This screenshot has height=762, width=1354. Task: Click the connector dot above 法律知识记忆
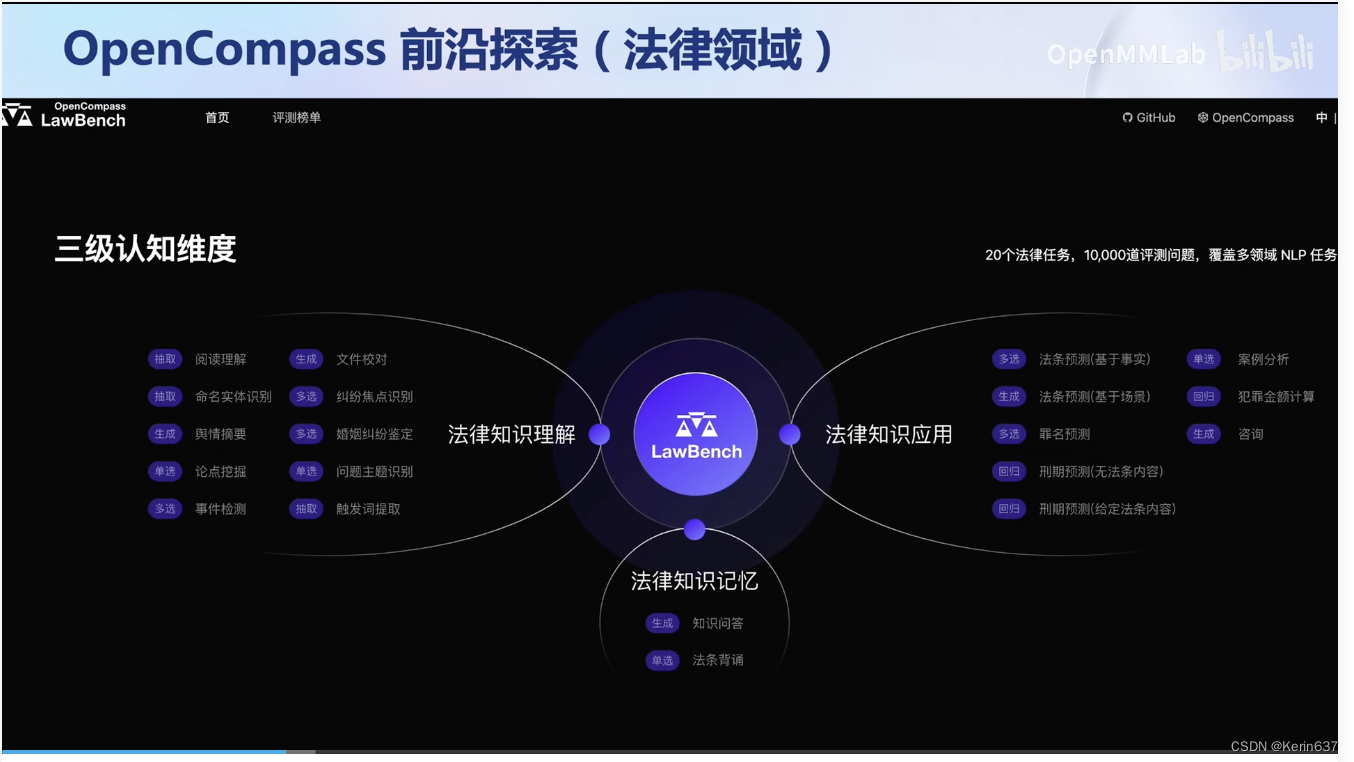[x=695, y=529]
